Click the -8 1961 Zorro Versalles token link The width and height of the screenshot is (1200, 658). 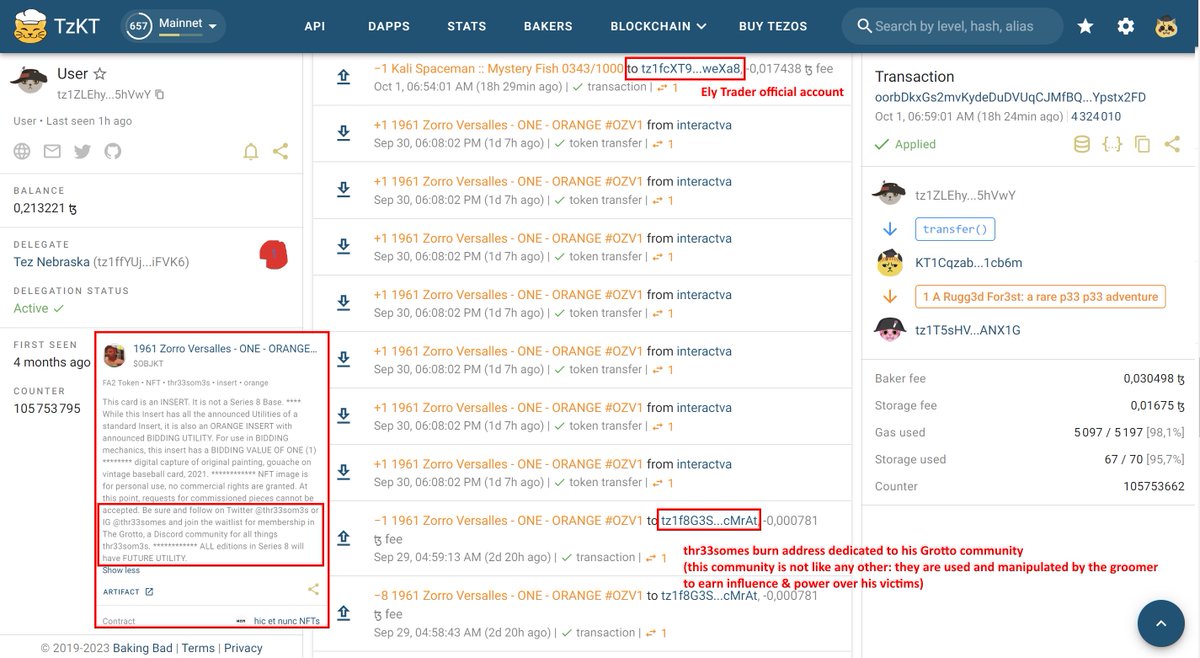pyautogui.click(x=508, y=595)
